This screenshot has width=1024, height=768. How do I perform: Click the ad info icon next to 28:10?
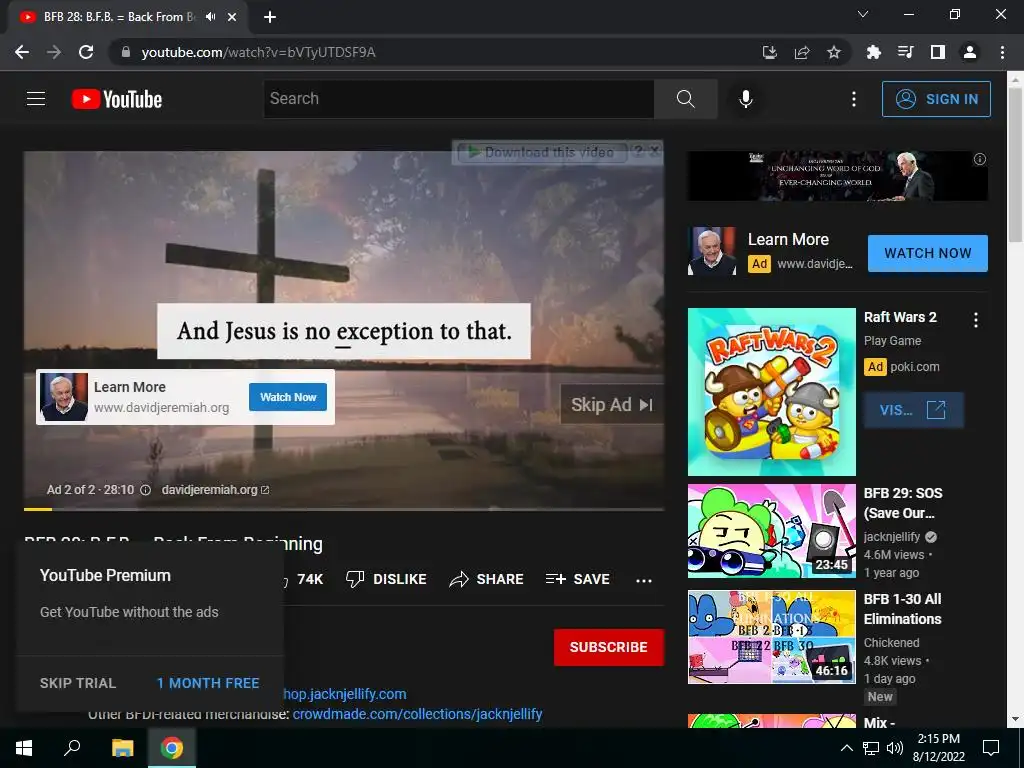click(x=146, y=490)
